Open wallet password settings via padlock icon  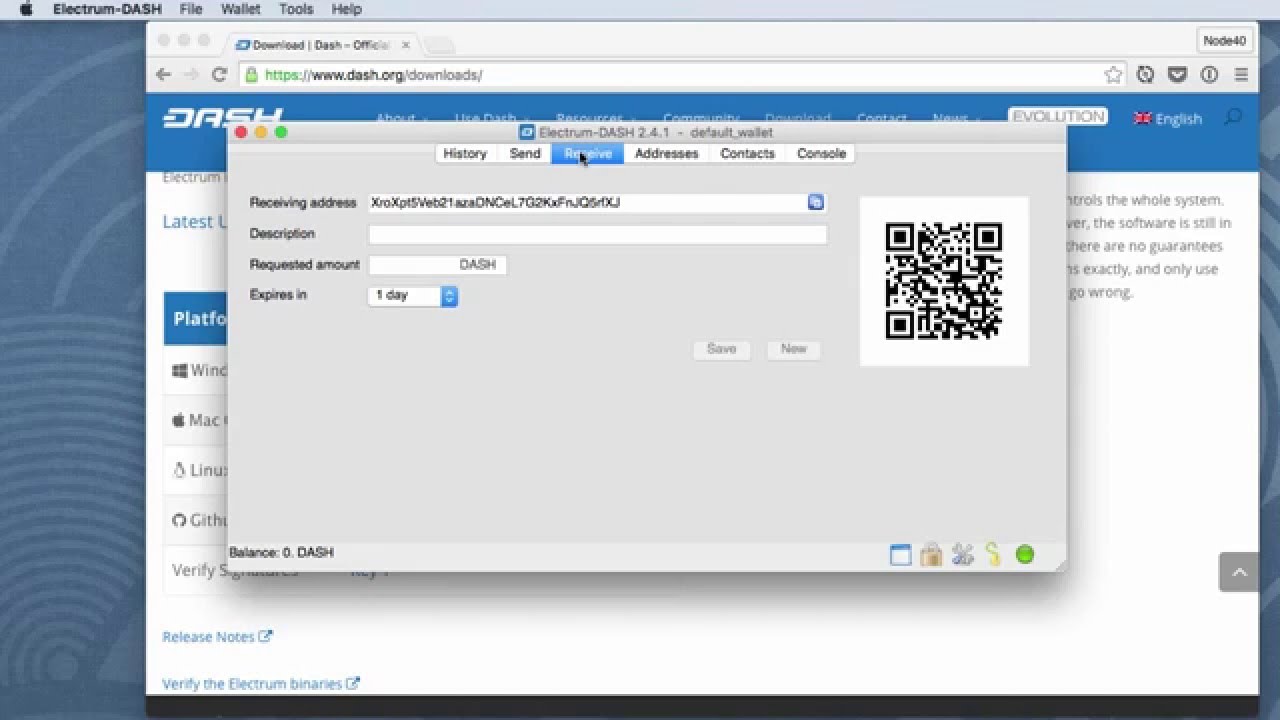931,553
